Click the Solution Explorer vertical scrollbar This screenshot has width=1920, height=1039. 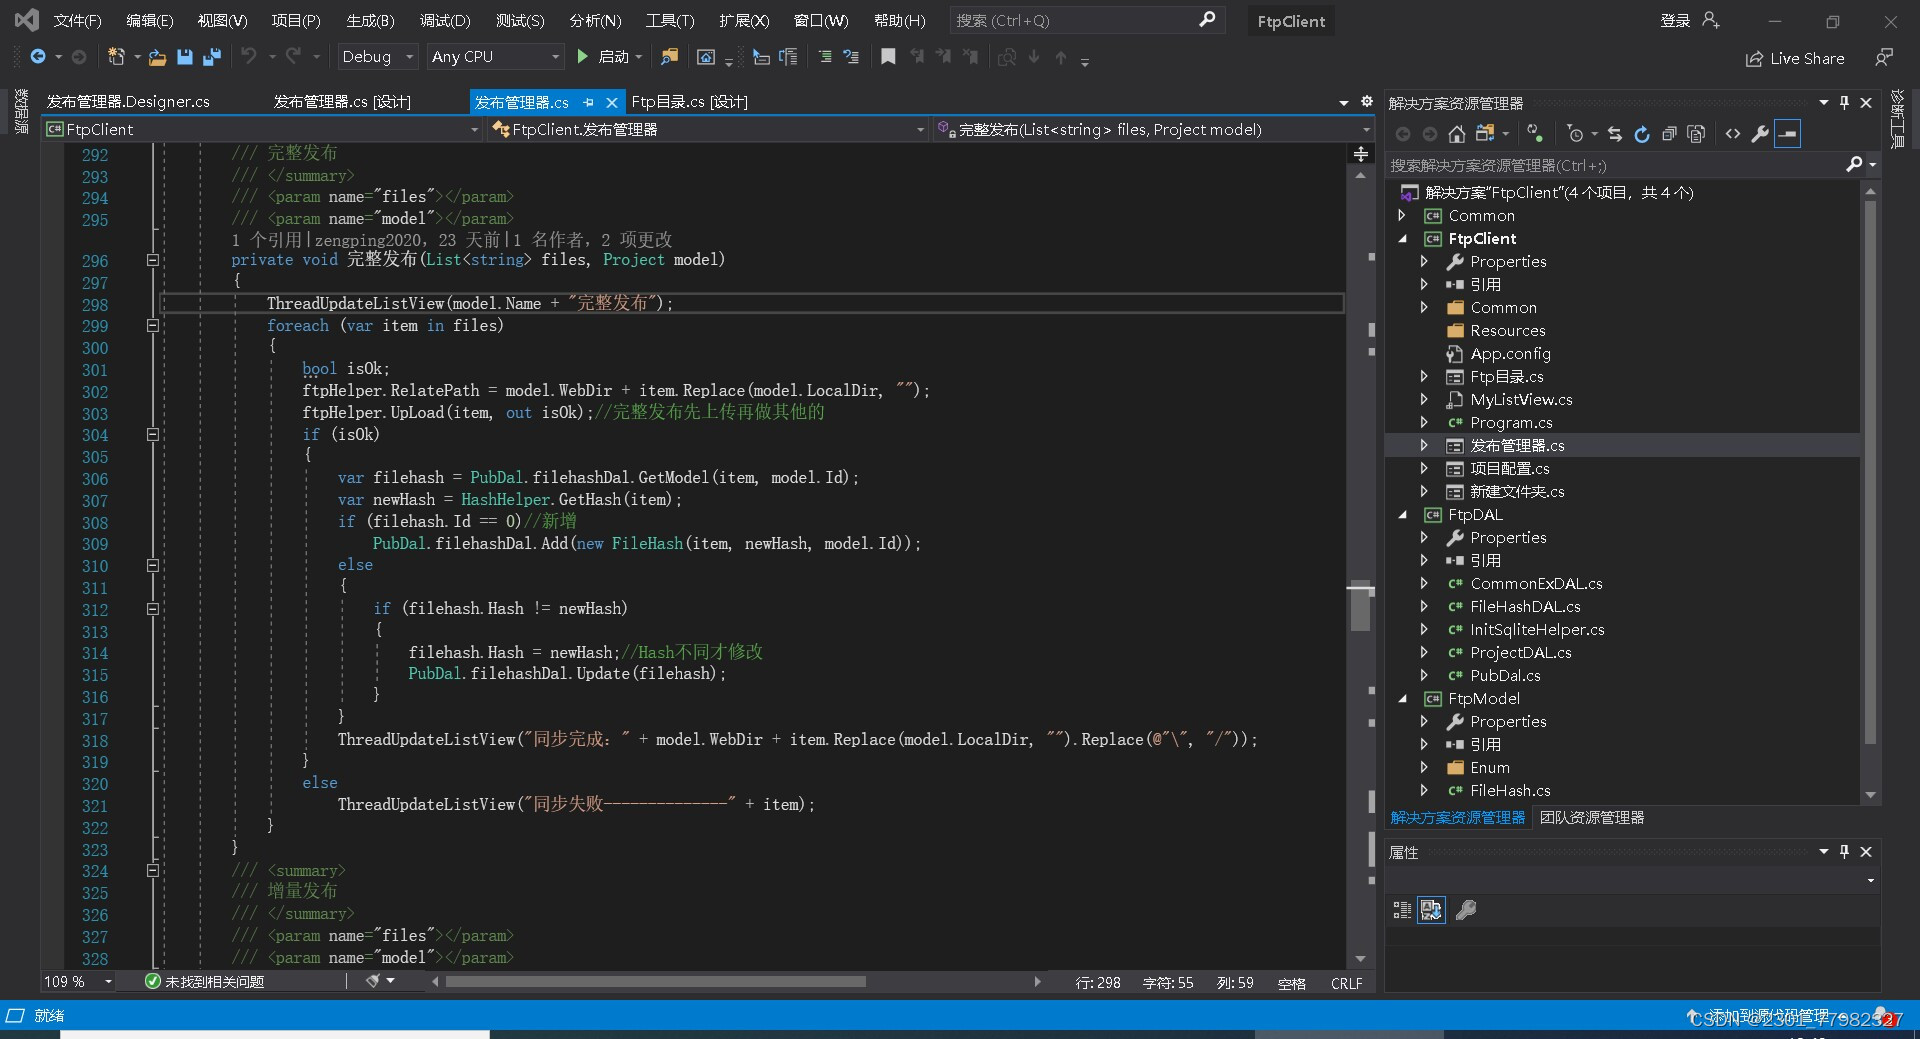(1870, 470)
